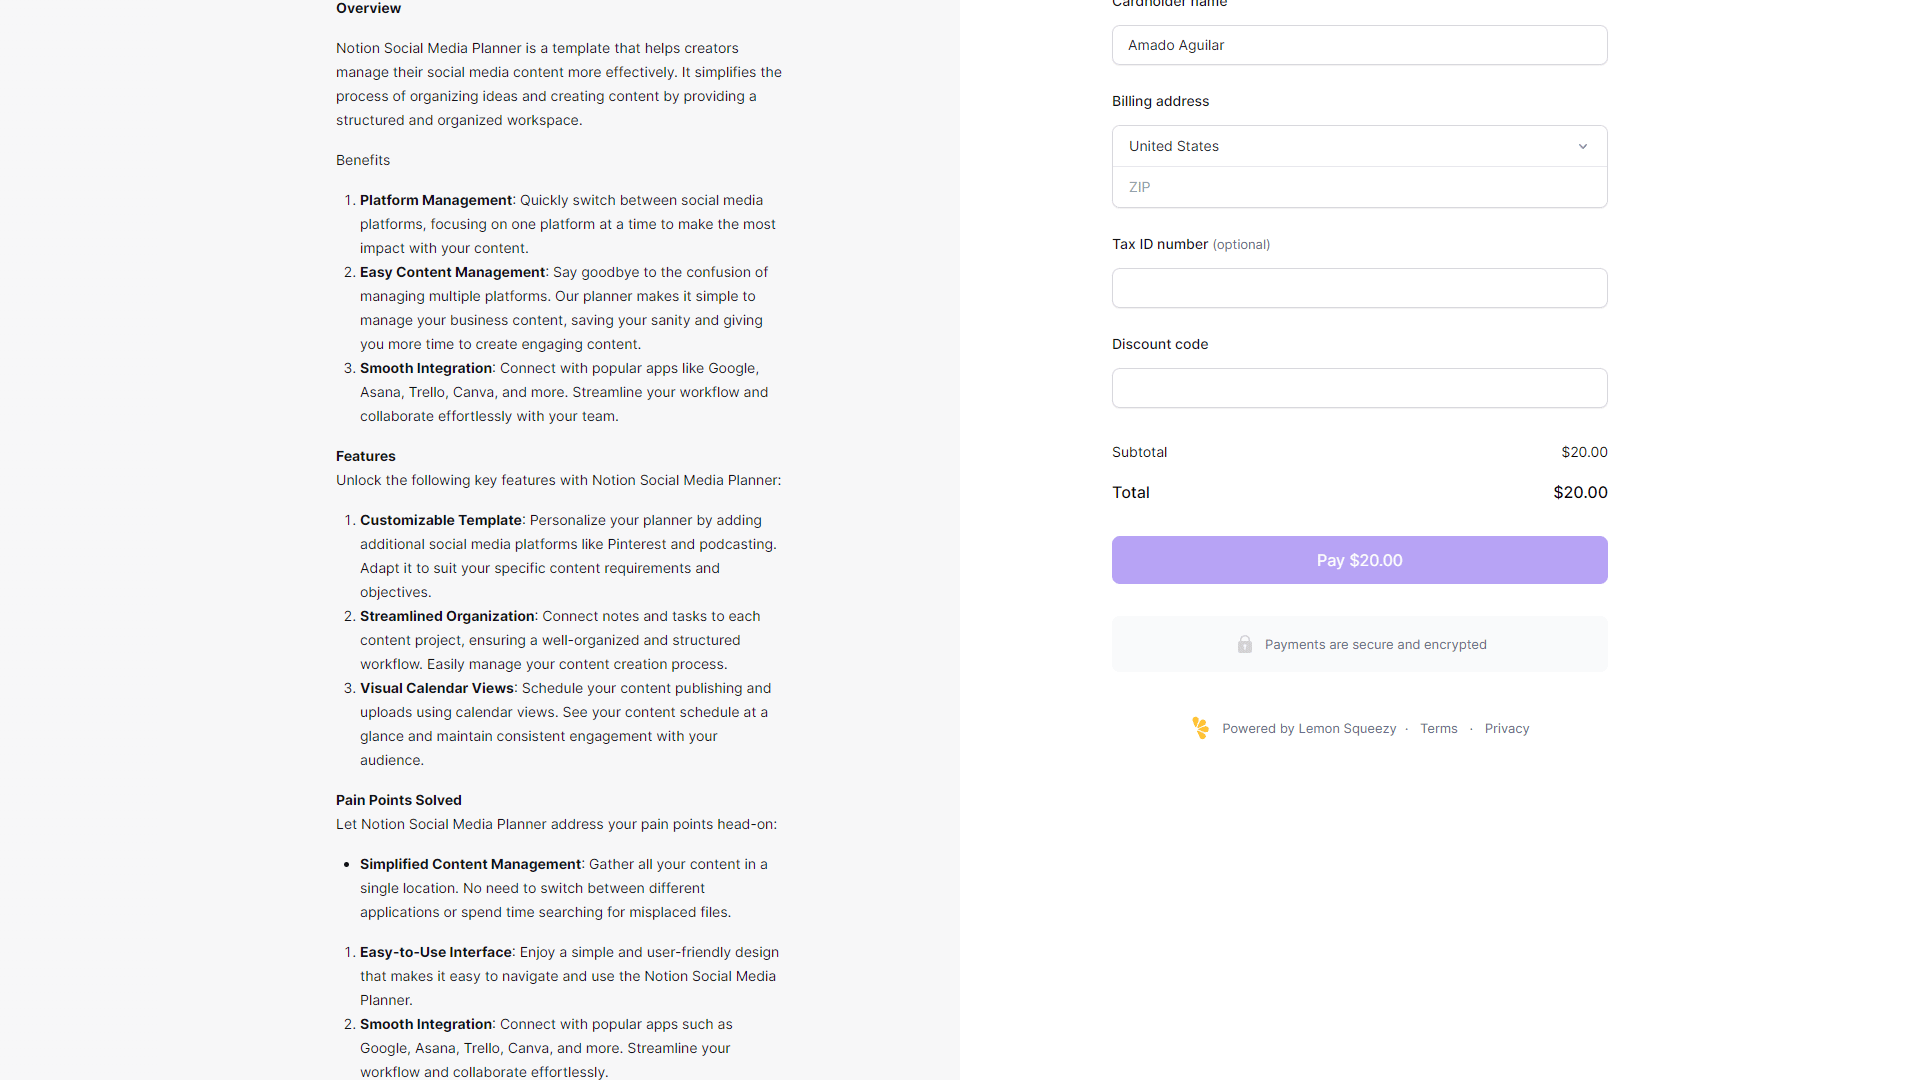Image resolution: width=1920 pixels, height=1080 pixels.
Task: Click the 'Easy Content Management' bold item
Action: click(x=452, y=272)
